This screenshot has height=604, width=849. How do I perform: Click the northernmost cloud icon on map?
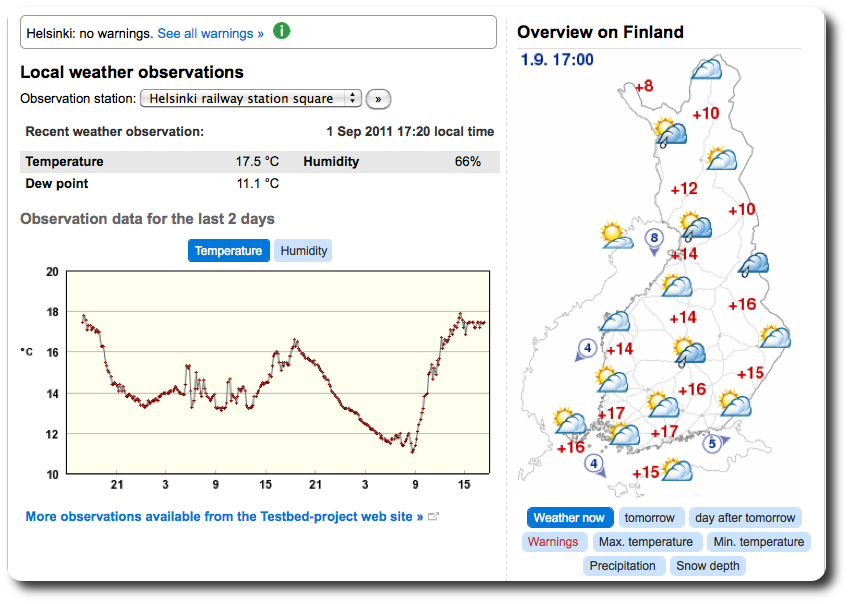point(709,70)
